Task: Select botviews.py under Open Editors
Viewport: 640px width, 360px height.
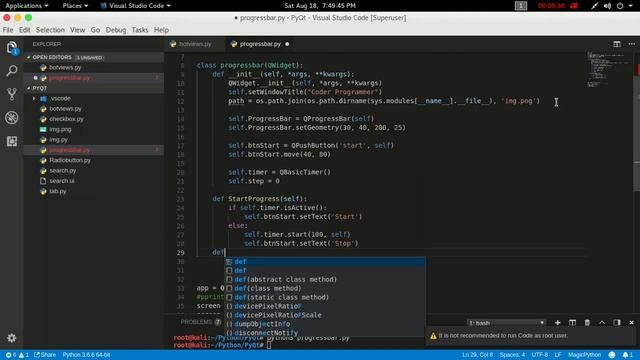Action: tap(65, 68)
